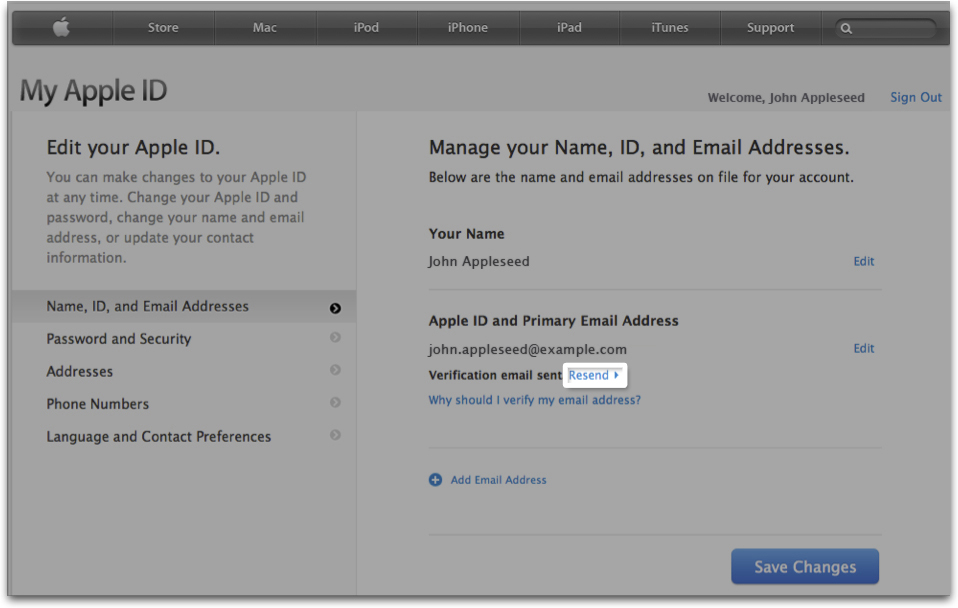This screenshot has width=958, height=608.
Task: Click the disclosure arrow inside the Resend button
Action: [615, 375]
